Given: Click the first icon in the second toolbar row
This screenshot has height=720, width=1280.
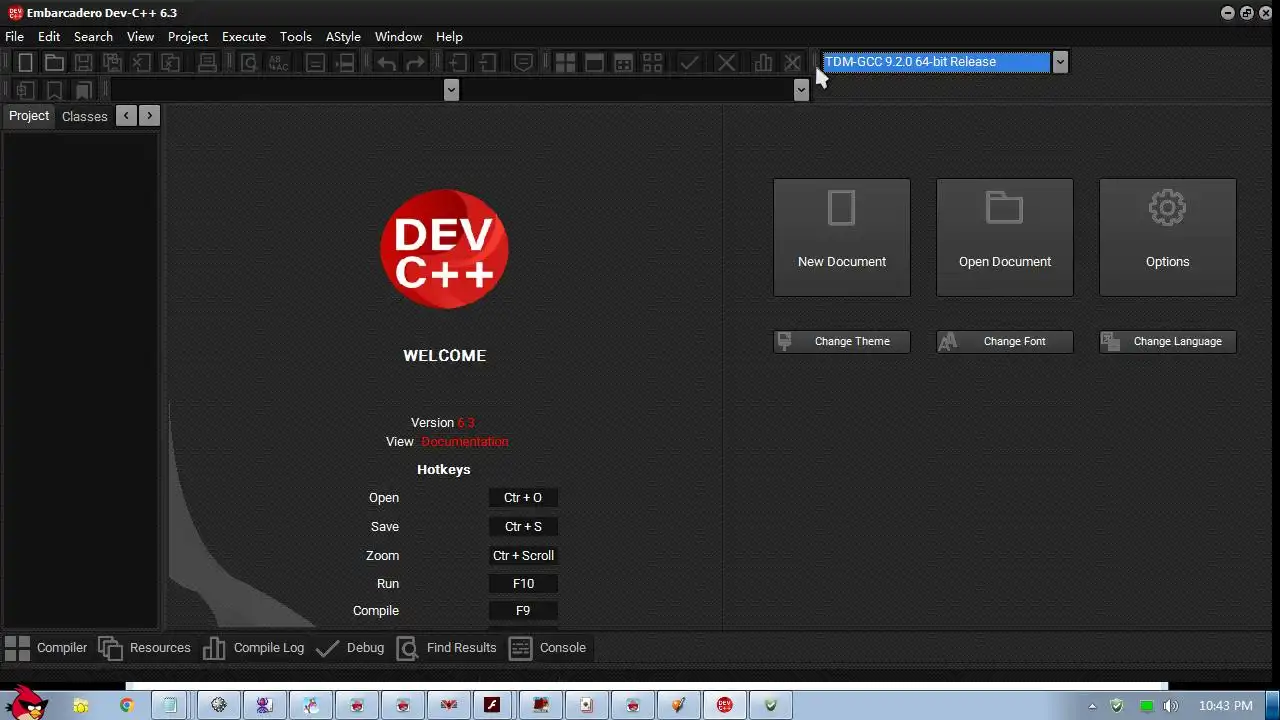Looking at the screenshot, I should click(26, 90).
